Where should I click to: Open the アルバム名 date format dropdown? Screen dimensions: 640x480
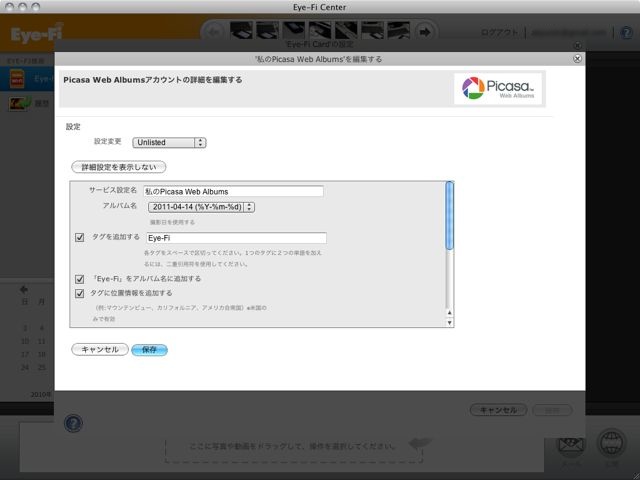coord(201,207)
